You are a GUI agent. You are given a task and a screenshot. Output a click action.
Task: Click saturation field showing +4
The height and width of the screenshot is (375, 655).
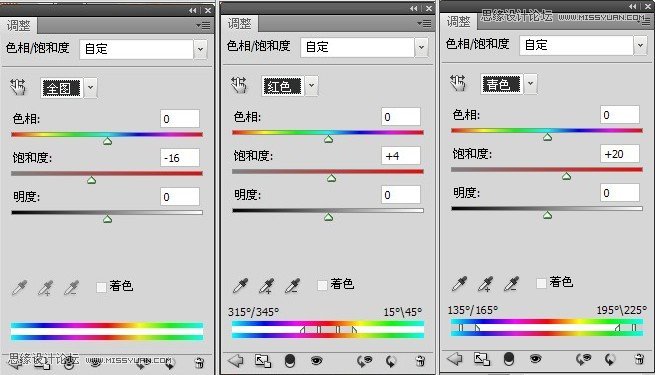pos(401,156)
